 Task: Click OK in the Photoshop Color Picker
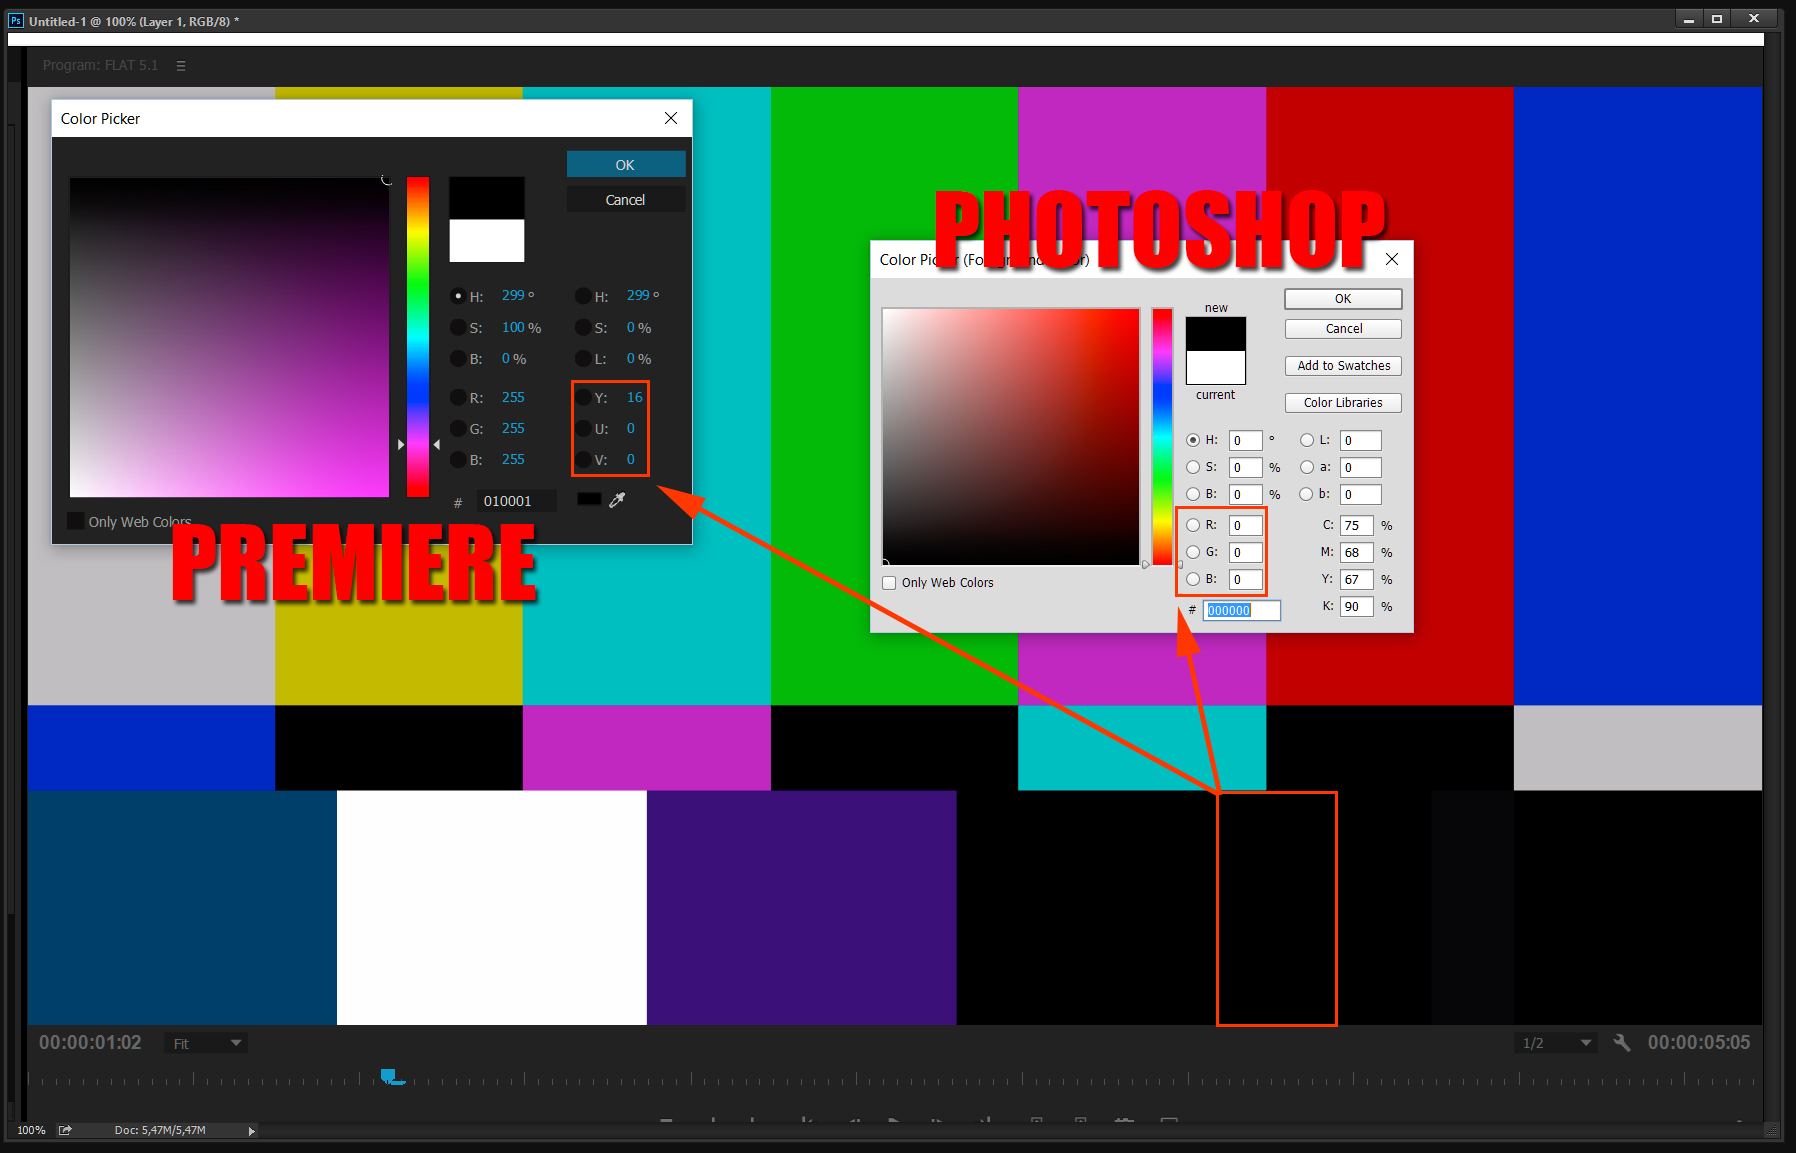(1343, 299)
